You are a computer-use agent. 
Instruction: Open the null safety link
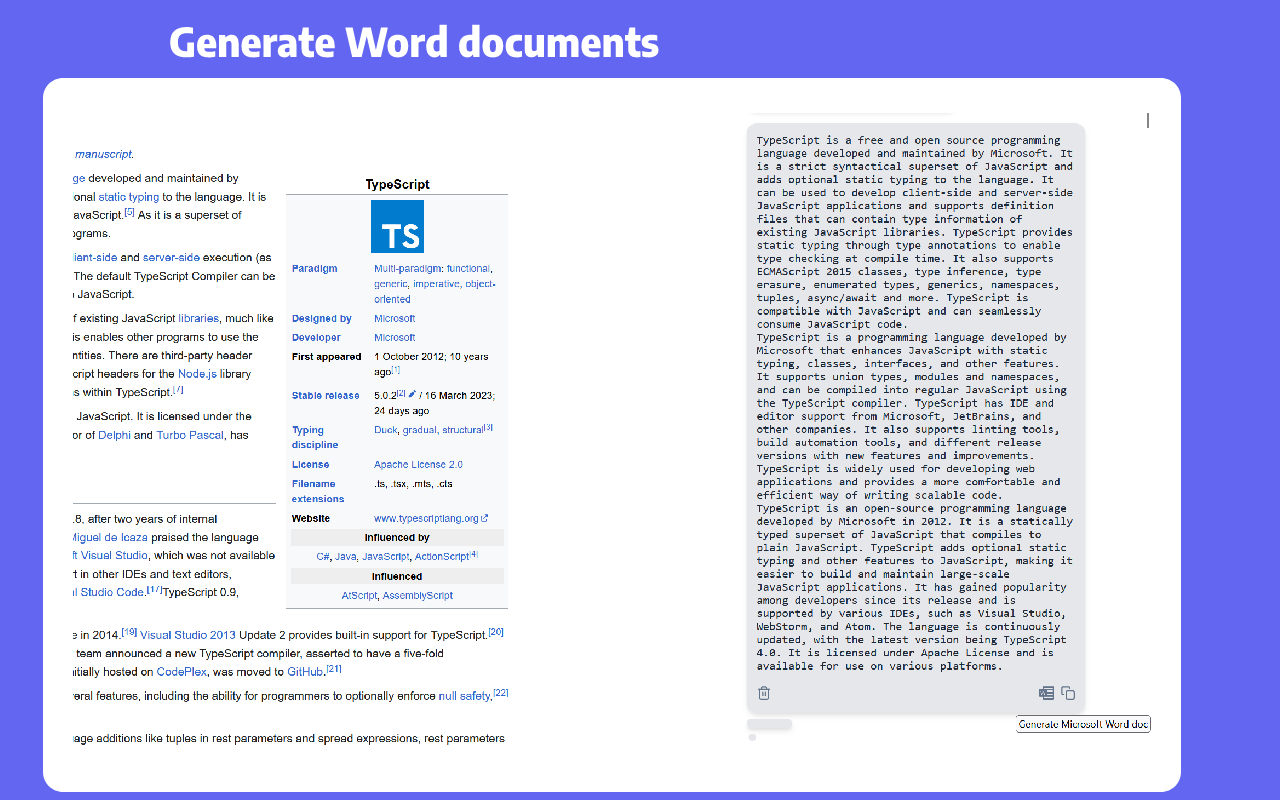pyautogui.click(x=464, y=696)
